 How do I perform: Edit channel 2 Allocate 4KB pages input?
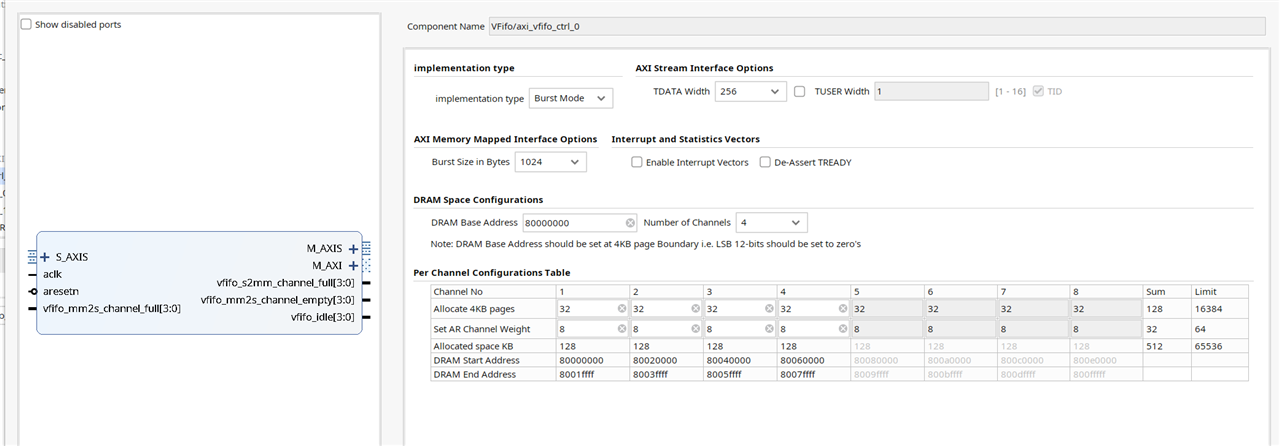coord(666,309)
